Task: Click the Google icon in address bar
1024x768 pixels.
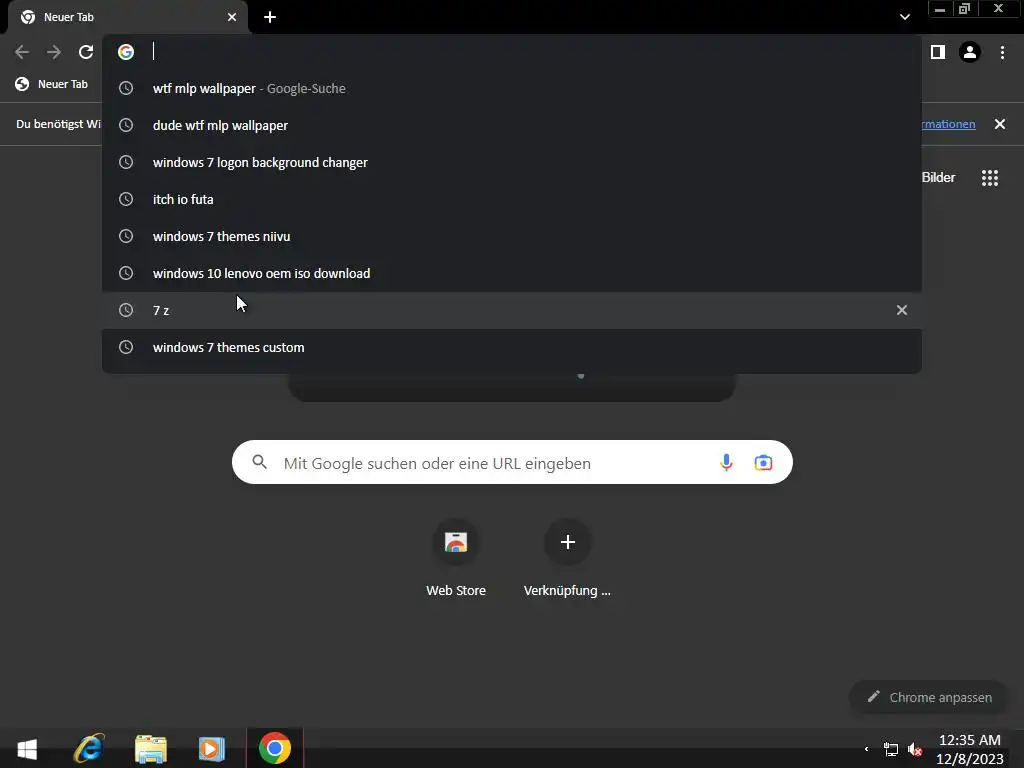Action: 126,52
